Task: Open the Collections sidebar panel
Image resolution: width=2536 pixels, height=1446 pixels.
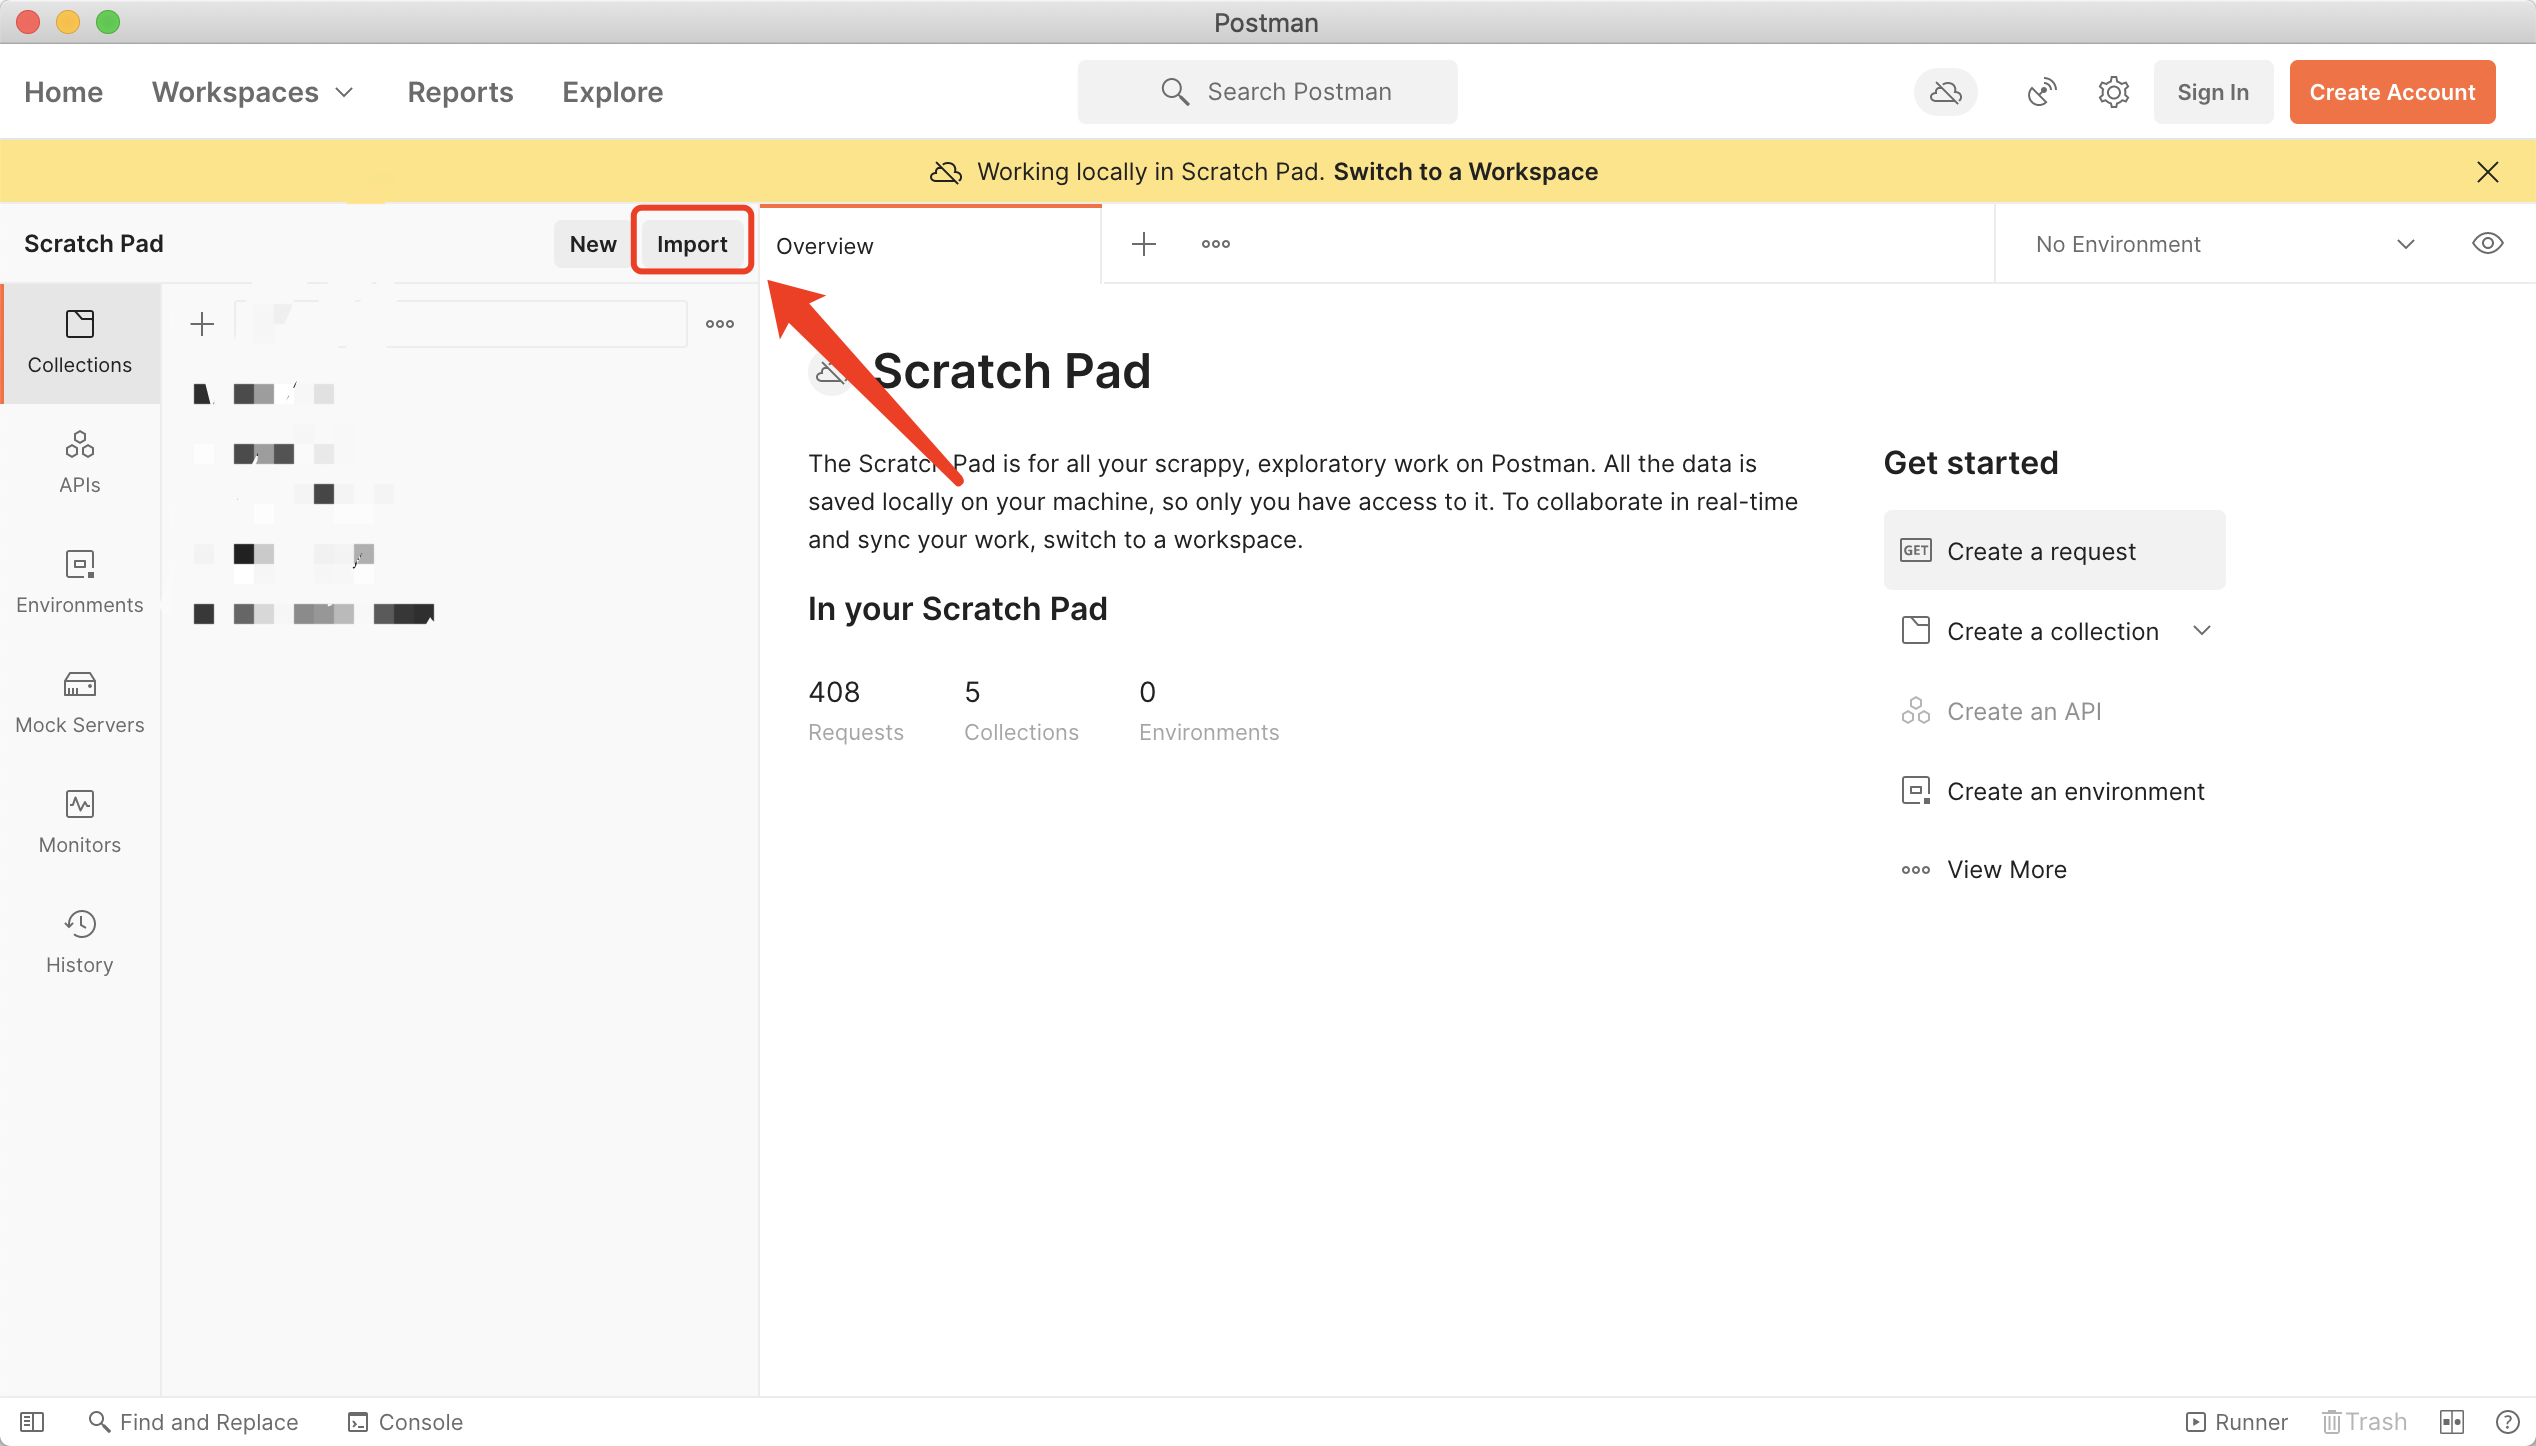Action: [x=79, y=342]
